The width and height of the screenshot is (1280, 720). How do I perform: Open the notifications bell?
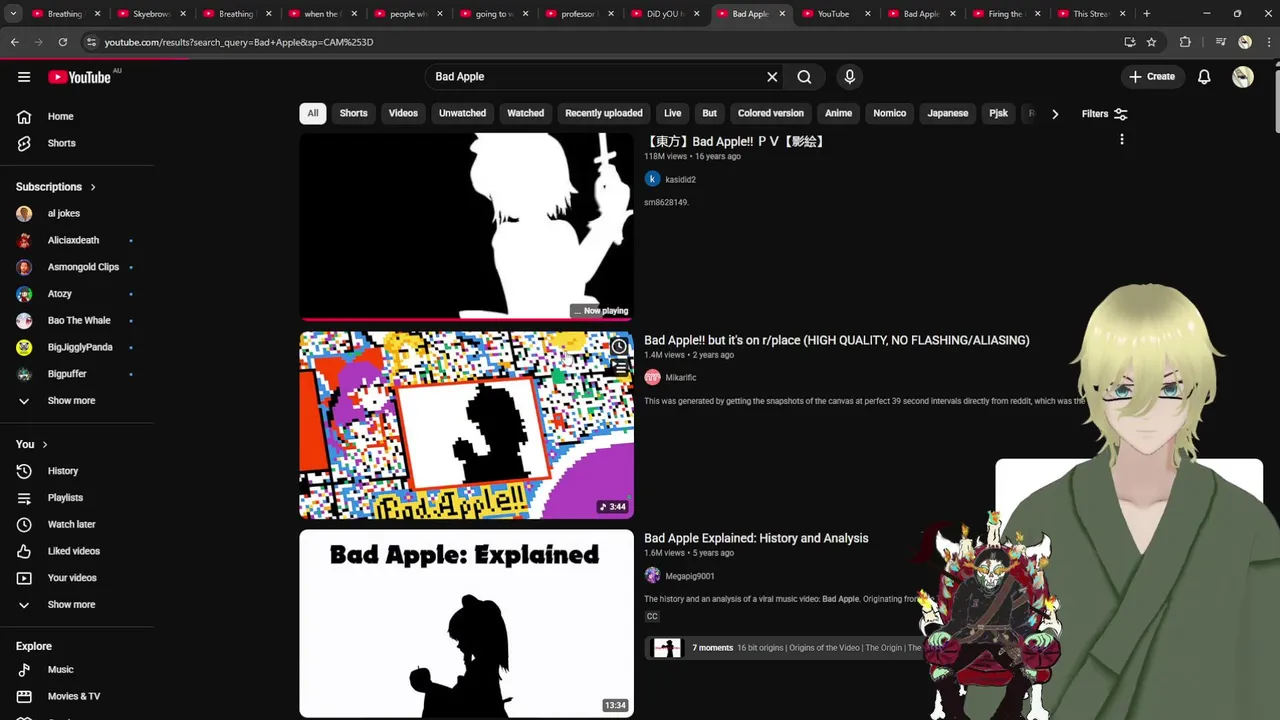[x=1204, y=77]
